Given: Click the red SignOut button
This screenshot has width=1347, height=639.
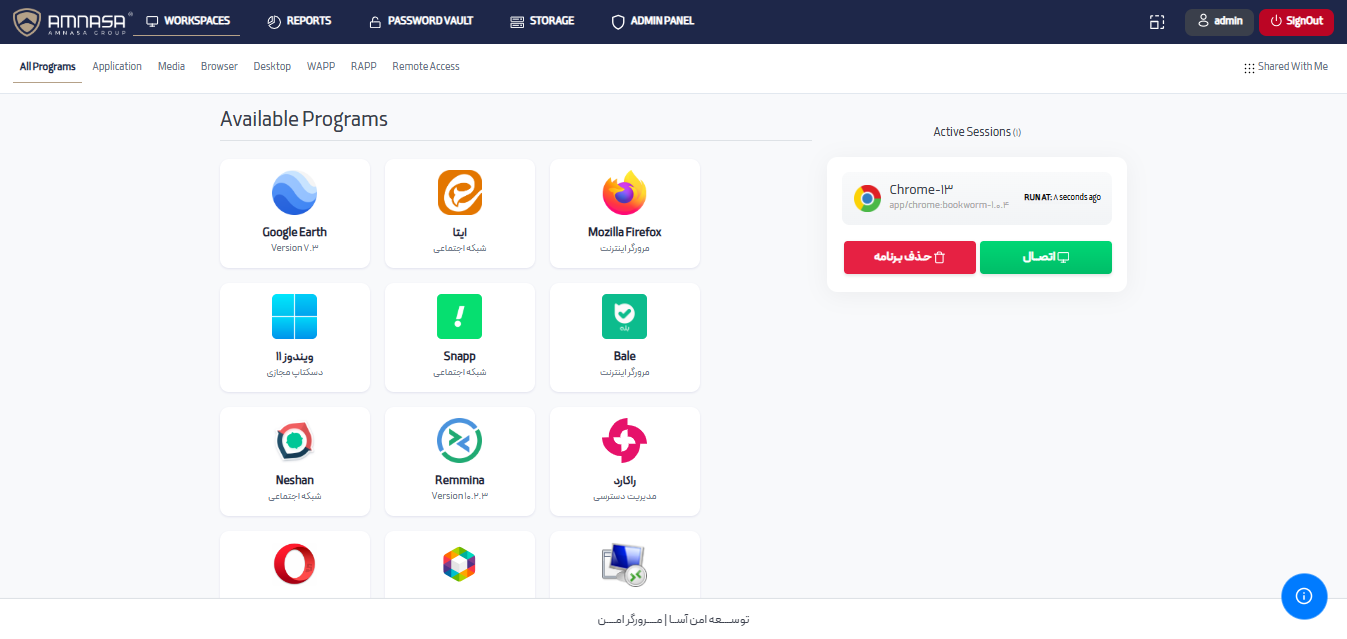Looking at the screenshot, I should point(1296,22).
